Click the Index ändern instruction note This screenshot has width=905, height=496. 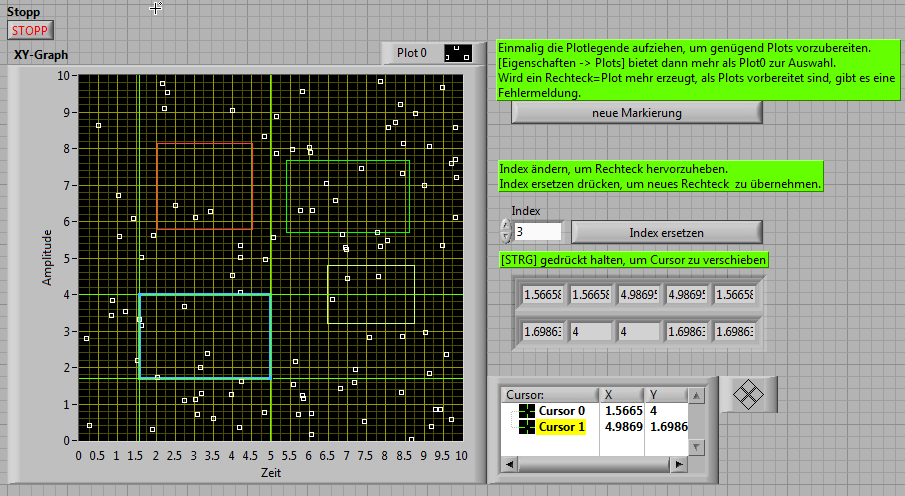click(660, 177)
